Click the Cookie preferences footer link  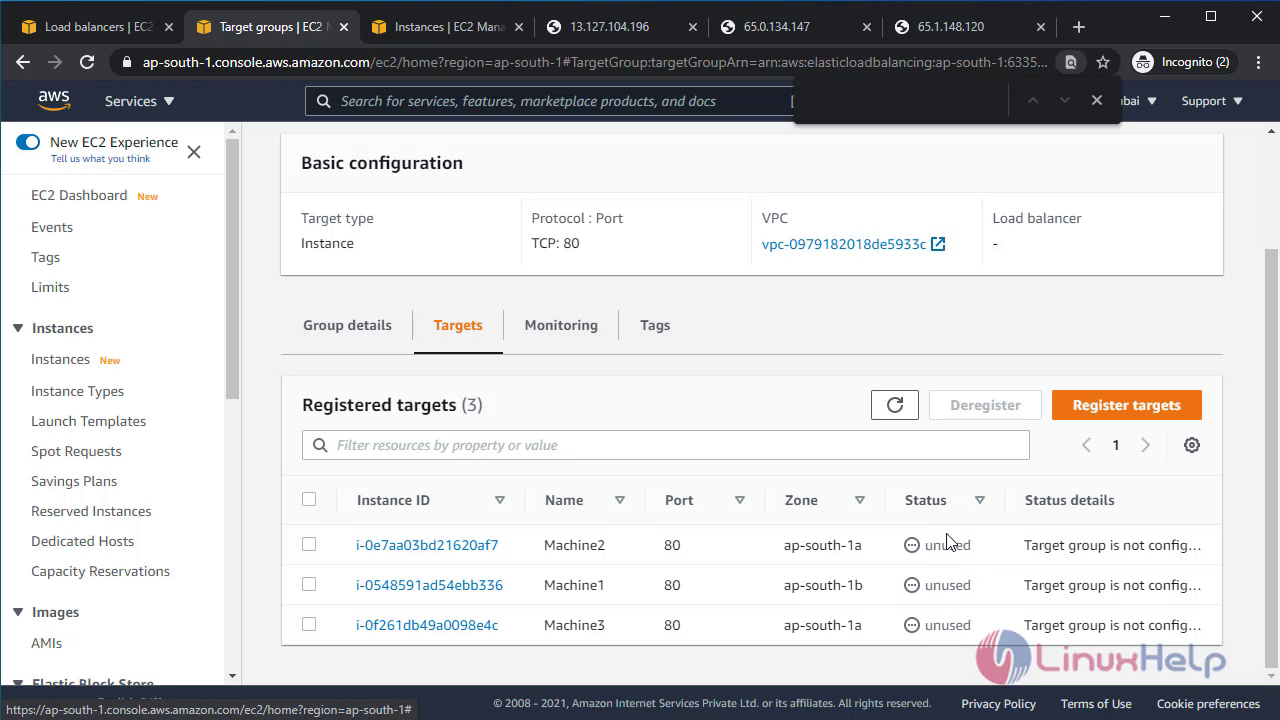[1208, 703]
